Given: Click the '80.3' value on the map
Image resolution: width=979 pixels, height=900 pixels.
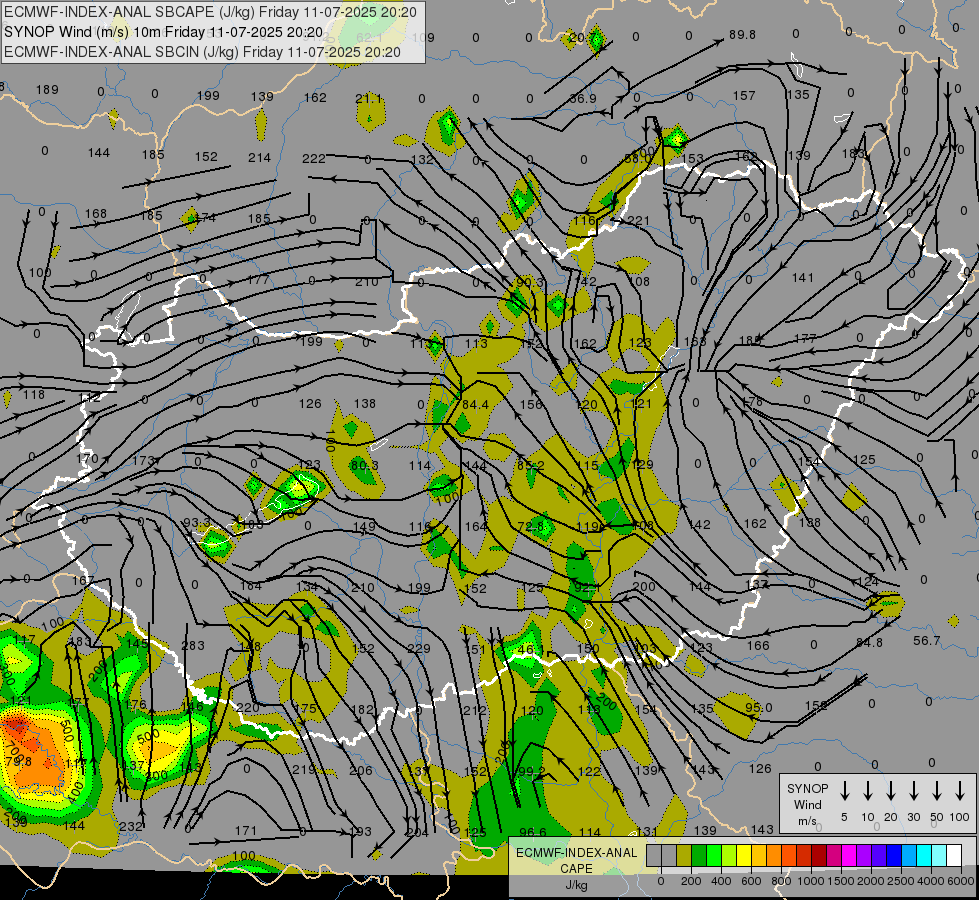Looking at the screenshot, I should click(x=365, y=465).
